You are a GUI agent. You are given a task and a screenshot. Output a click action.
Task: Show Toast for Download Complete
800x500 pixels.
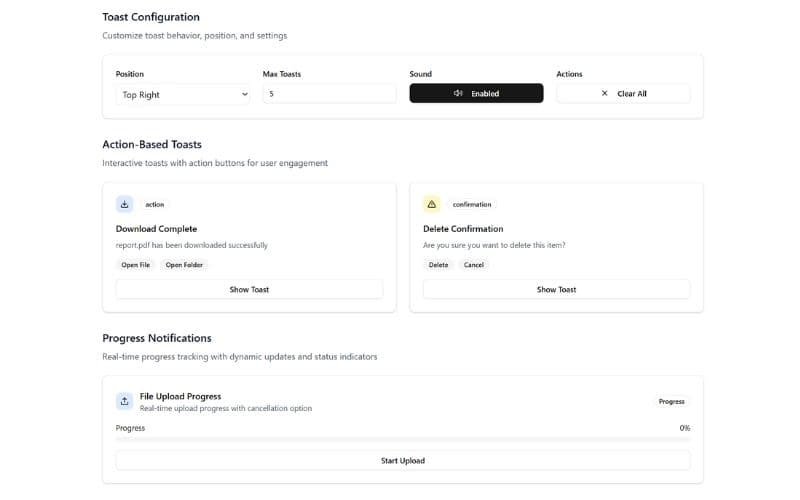pos(249,289)
